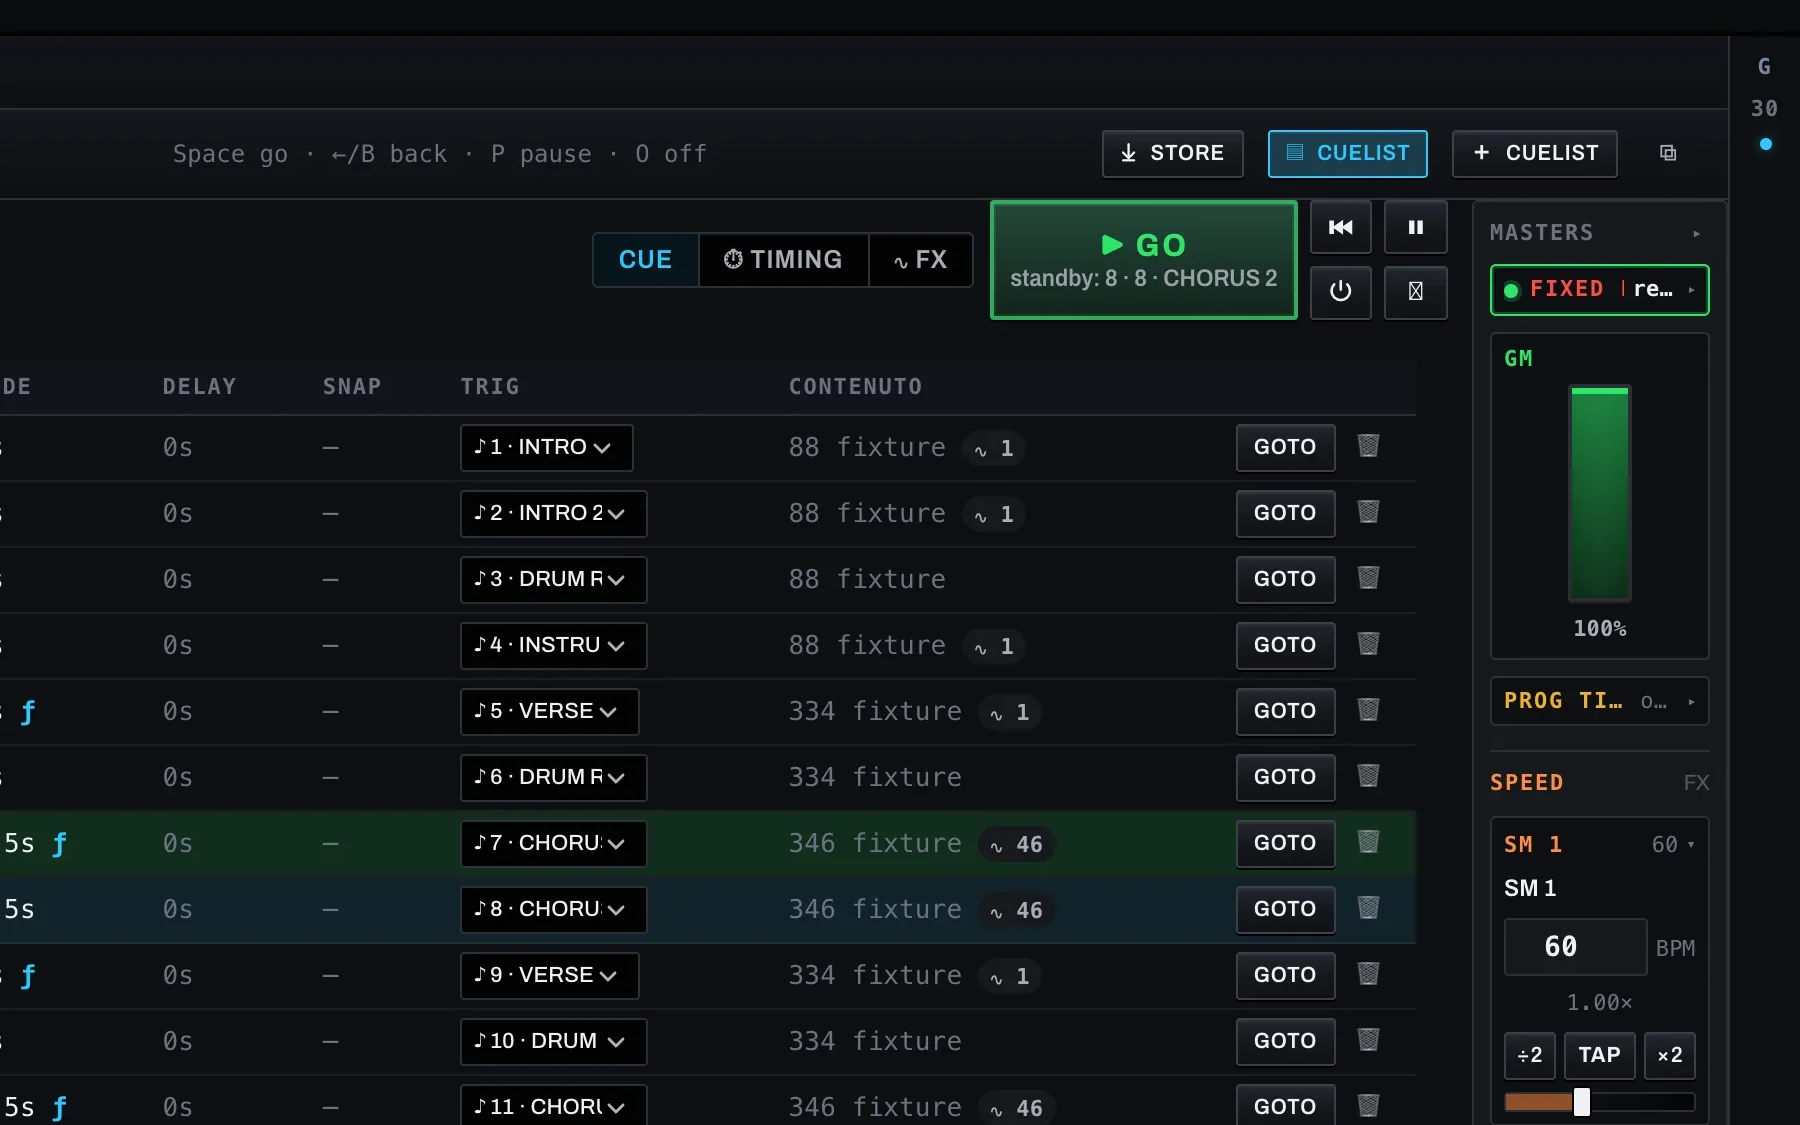Toggle the FIXED master green indicator

tap(1511, 290)
